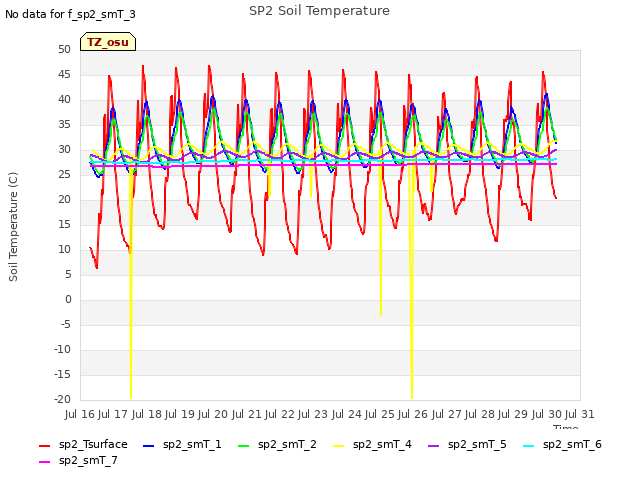The width and height of the screenshot is (640, 480).
Task: Toggle sp2_smT_1 series in legend
Action: [x=182, y=444]
